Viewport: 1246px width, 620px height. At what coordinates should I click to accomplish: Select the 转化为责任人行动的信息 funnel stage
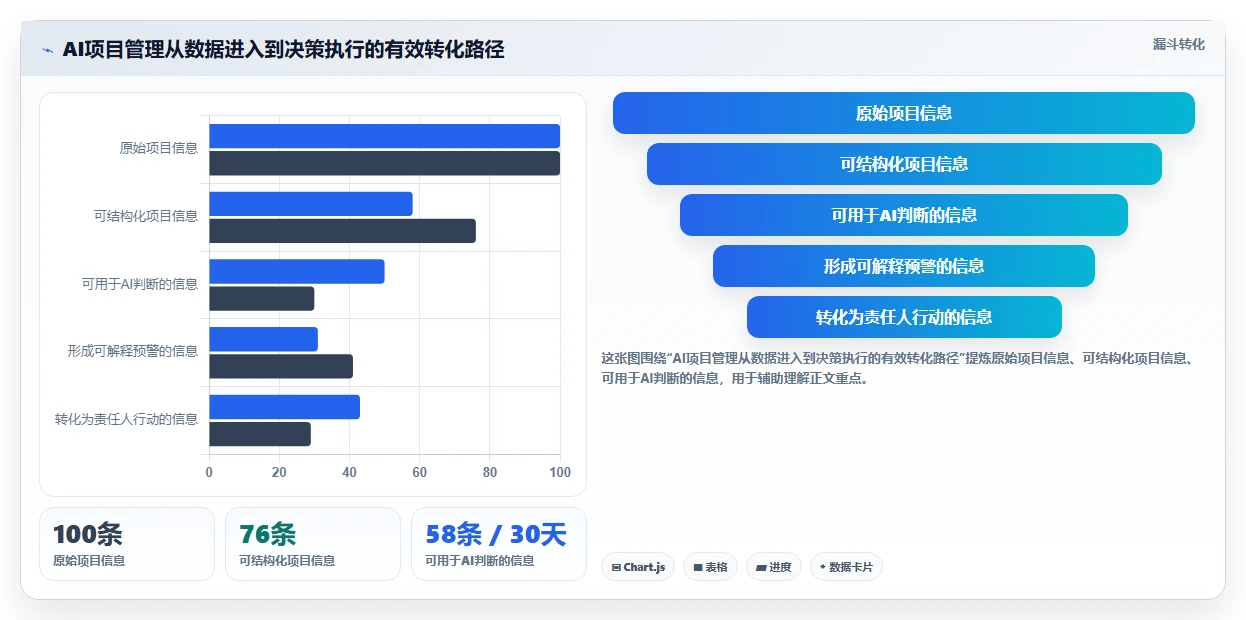tap(904, 317)
